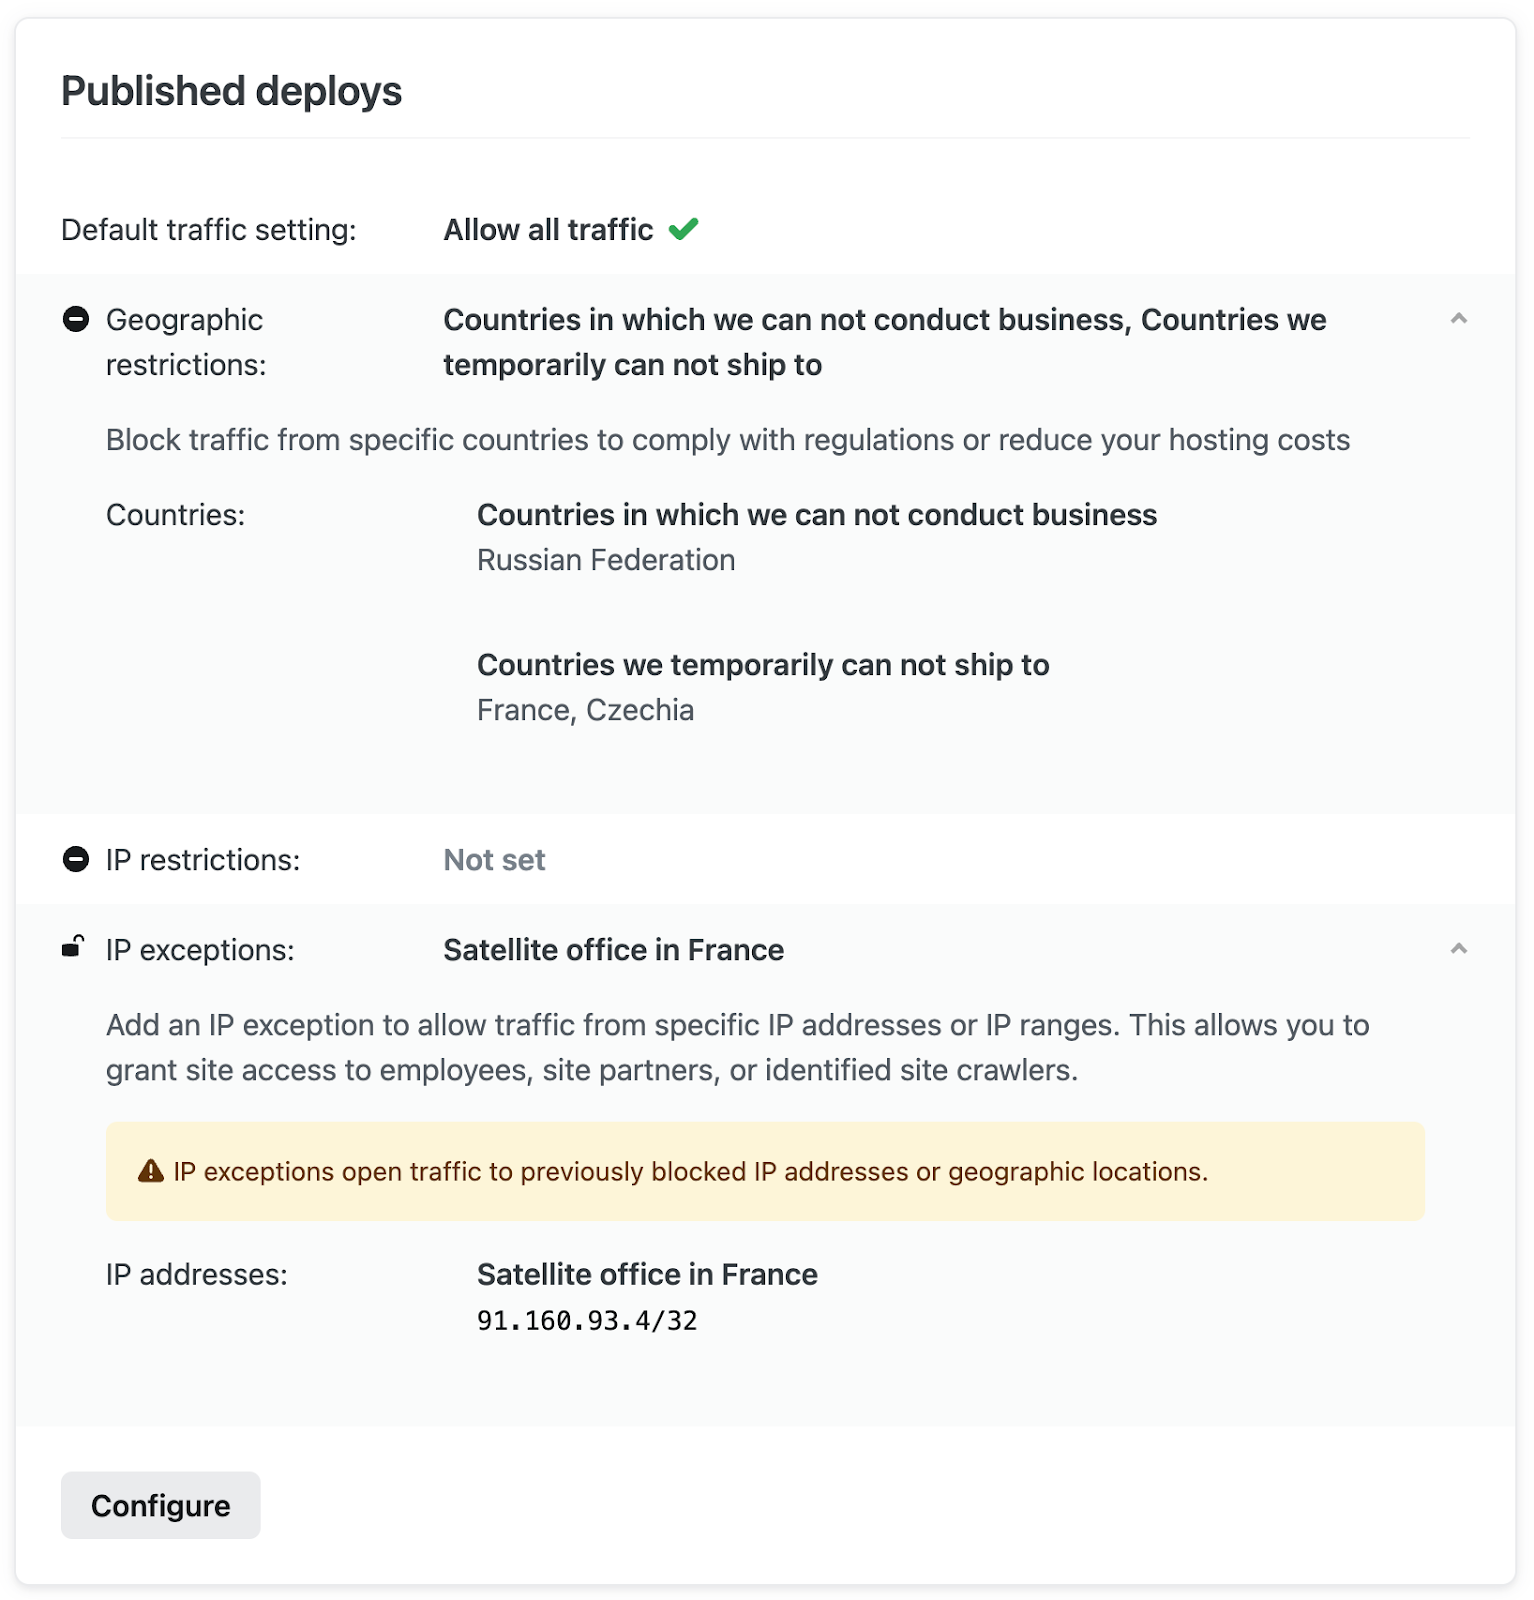Click the France, Czechia country list
This screenshot has height=1600, width=1534.
pos(585,710)
